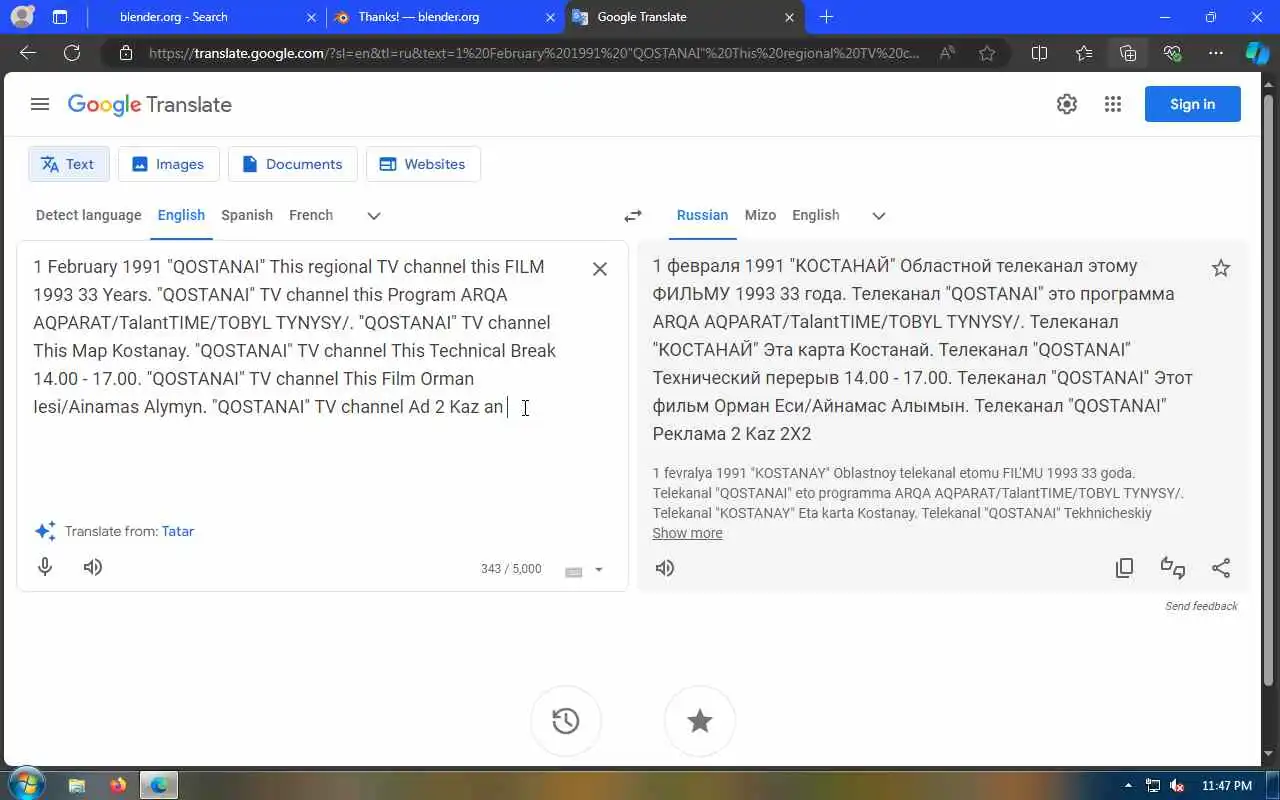Switch to Websites translation mode
The image size is (1280, 800).
pos(423,164)
